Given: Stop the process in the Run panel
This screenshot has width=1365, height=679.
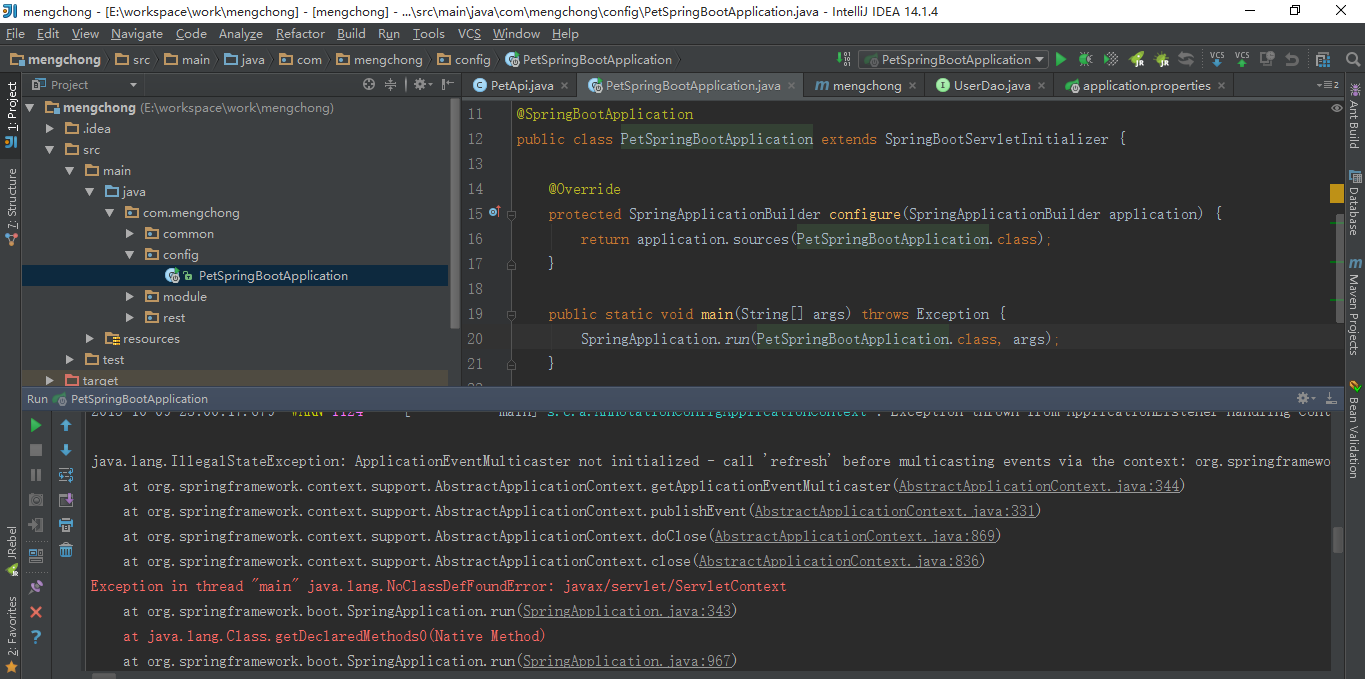Looking at the screenshot, I should click(x=36, y=450).
